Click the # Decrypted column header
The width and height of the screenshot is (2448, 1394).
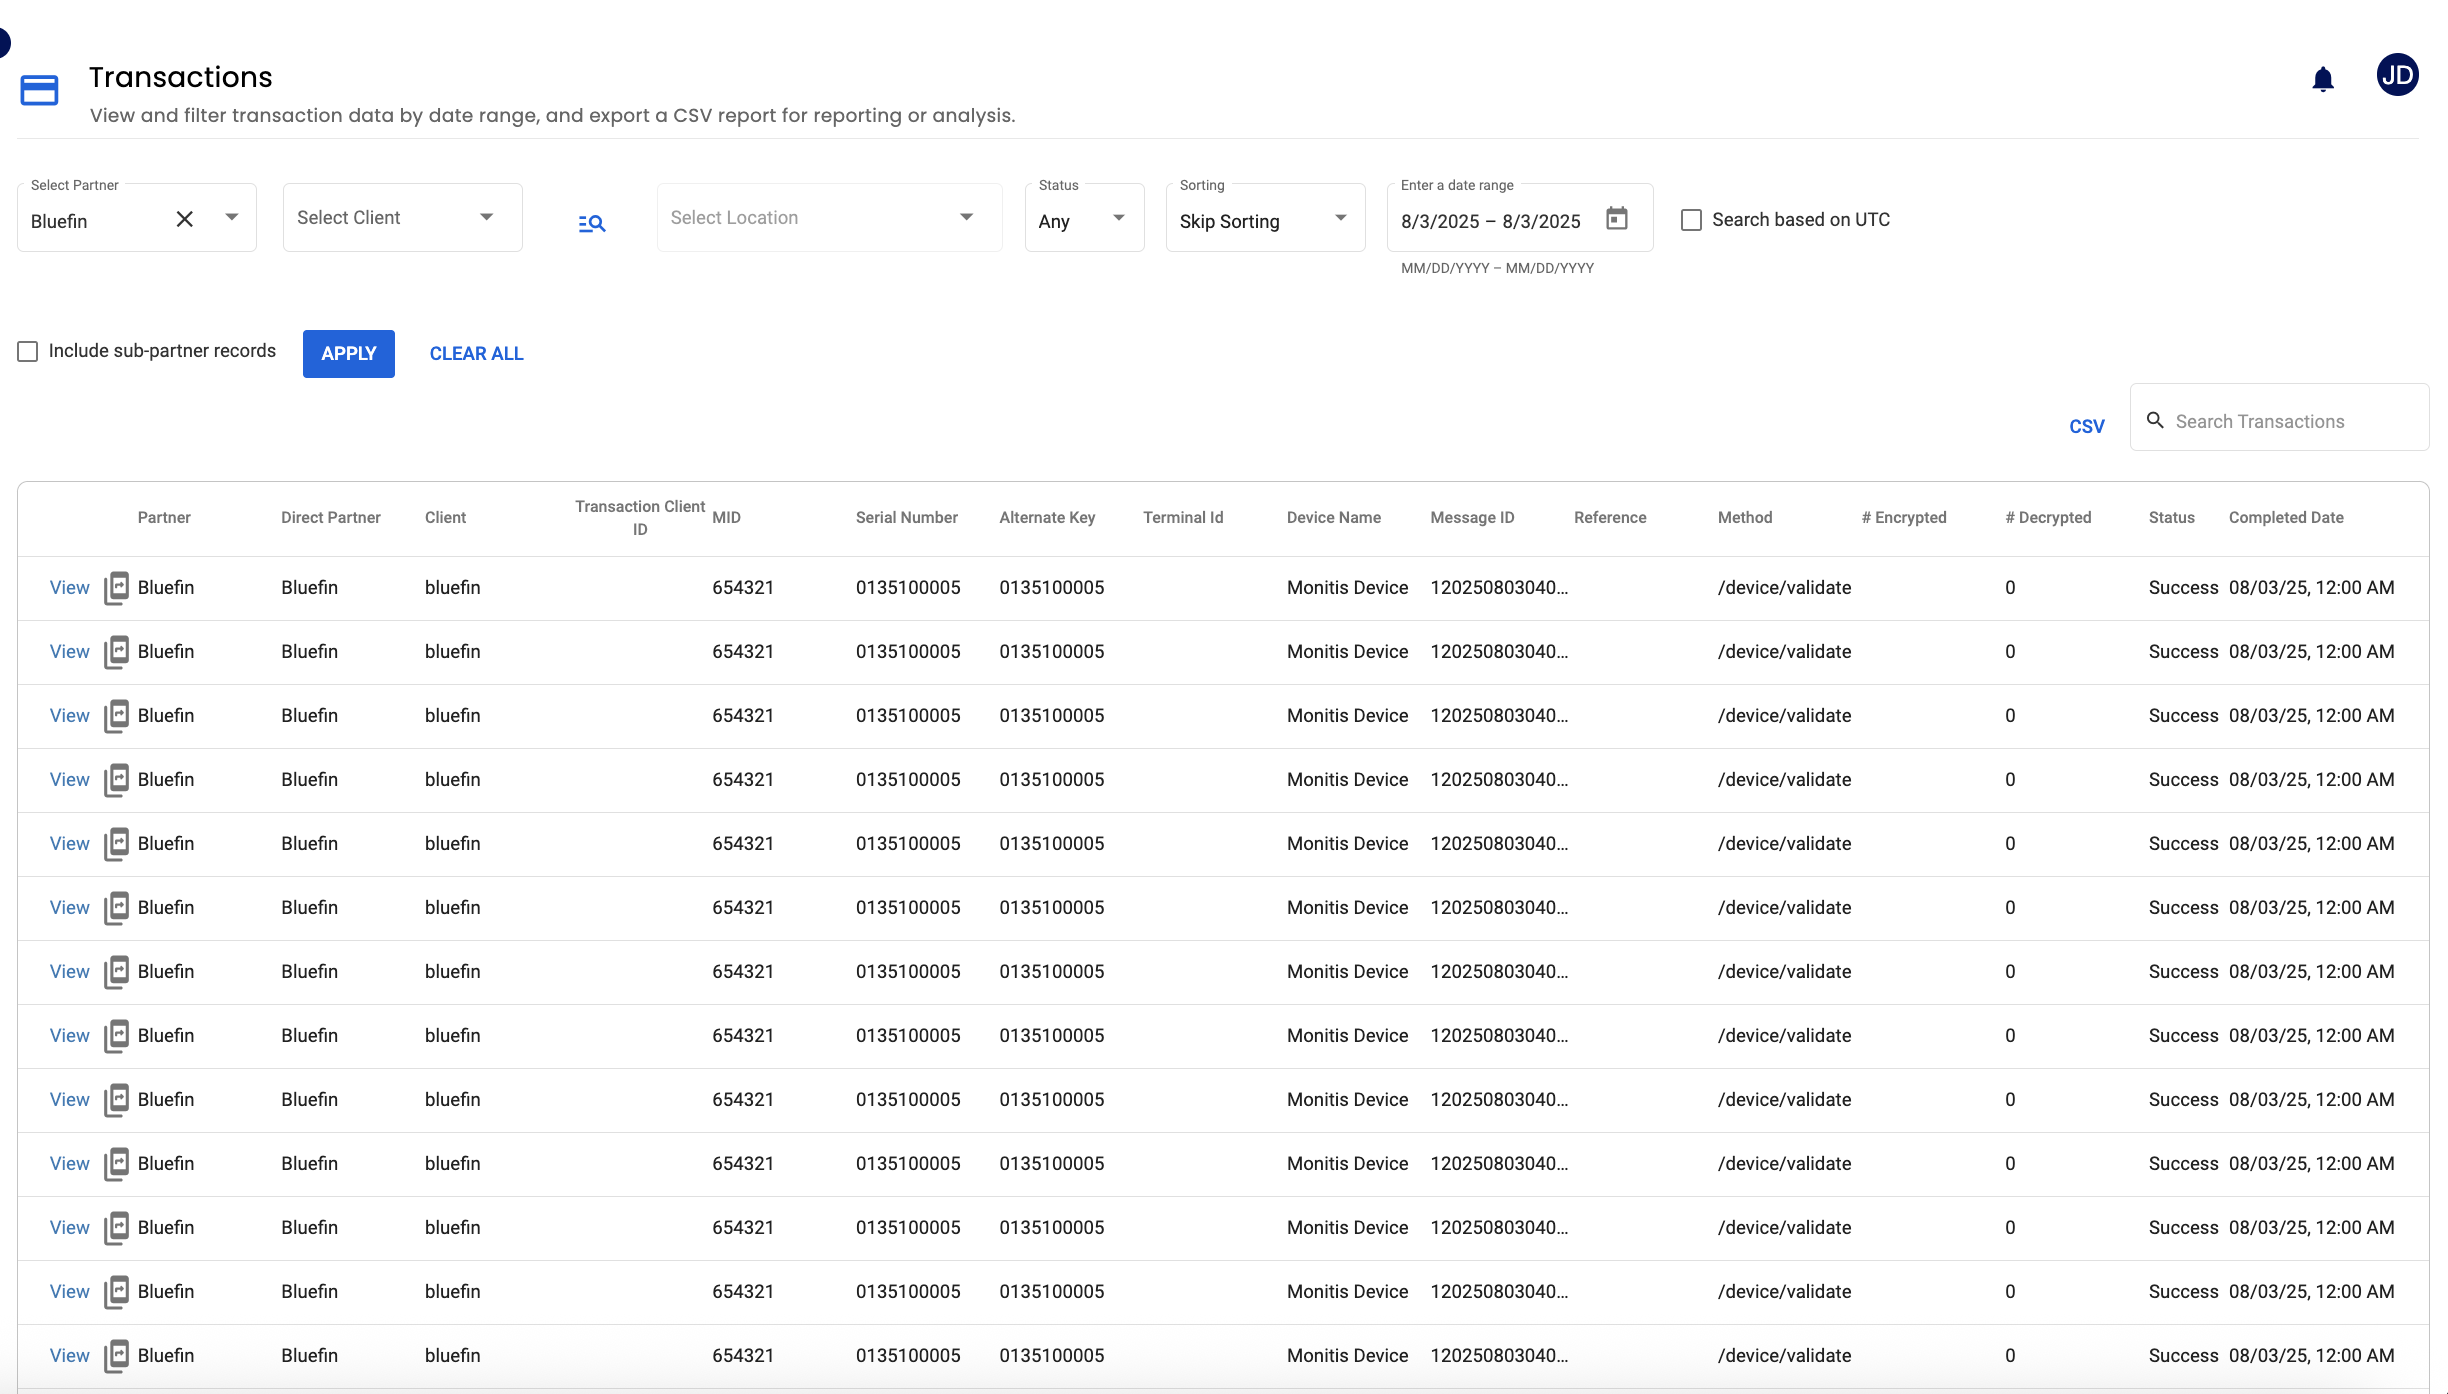[2048, 517]
